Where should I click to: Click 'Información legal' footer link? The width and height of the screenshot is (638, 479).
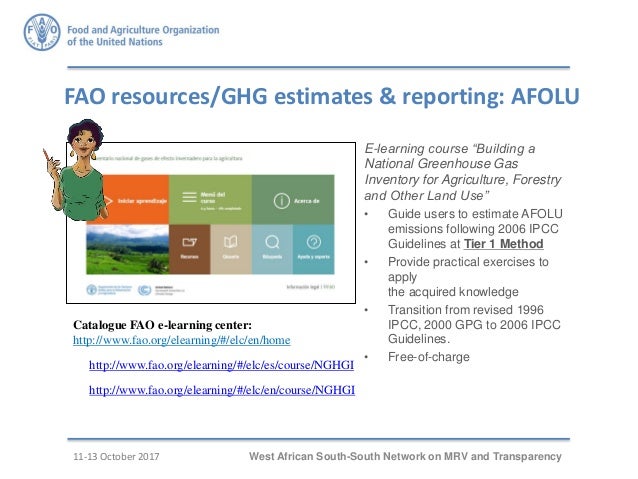point(303,287)
